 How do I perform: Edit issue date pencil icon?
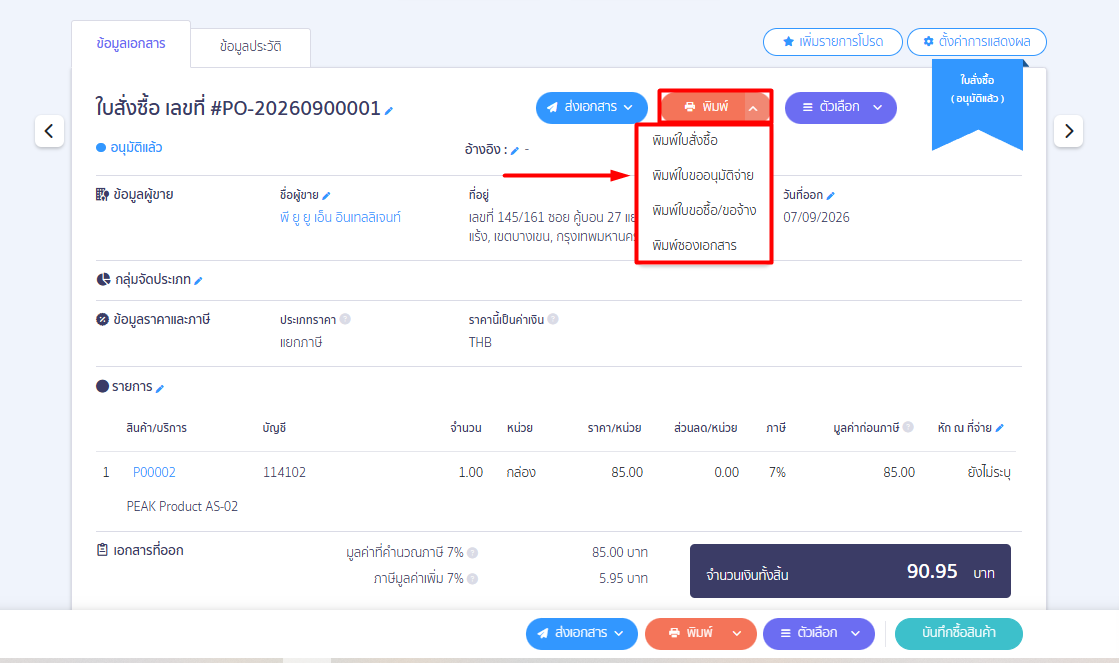(831, 196)
